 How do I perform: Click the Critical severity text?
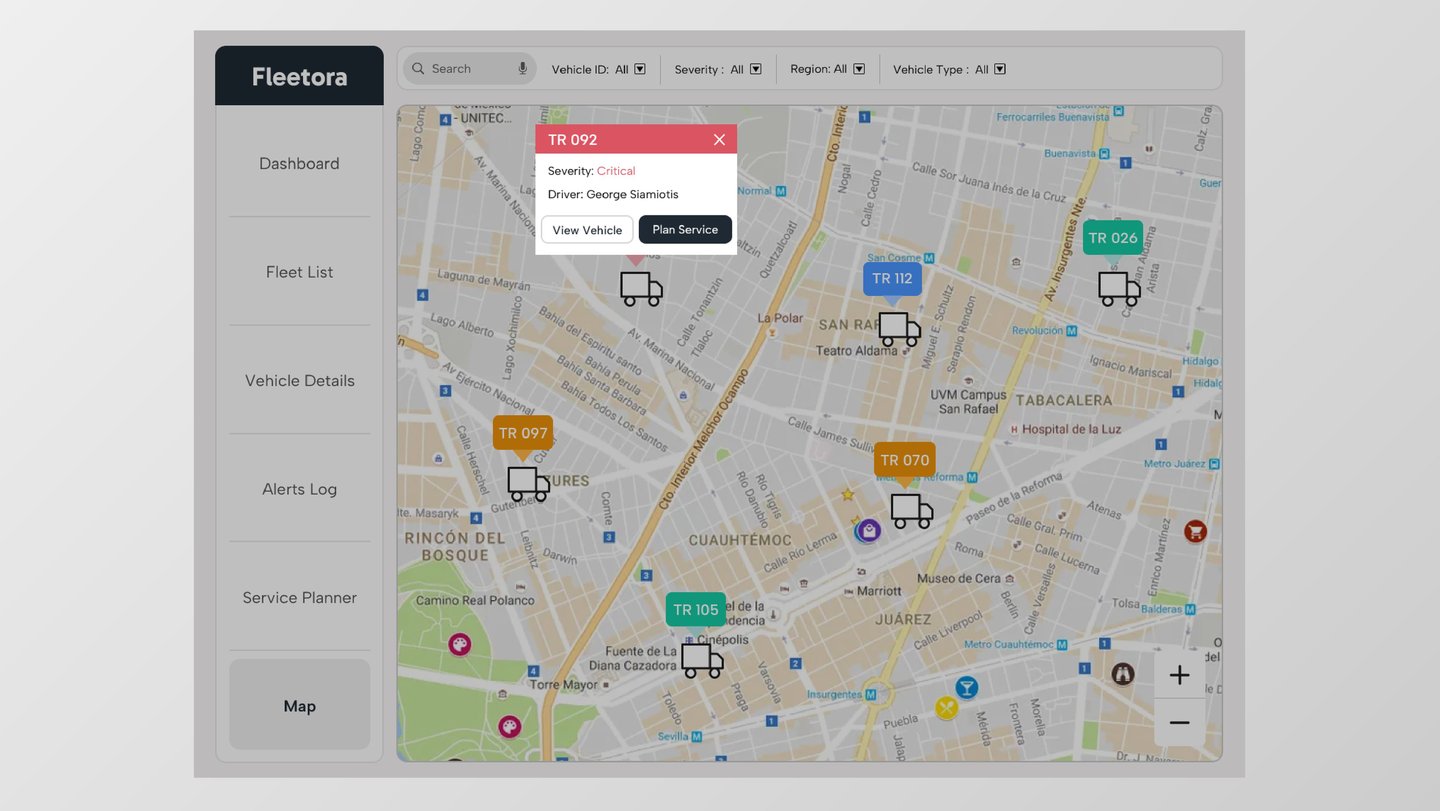point(616,171)
